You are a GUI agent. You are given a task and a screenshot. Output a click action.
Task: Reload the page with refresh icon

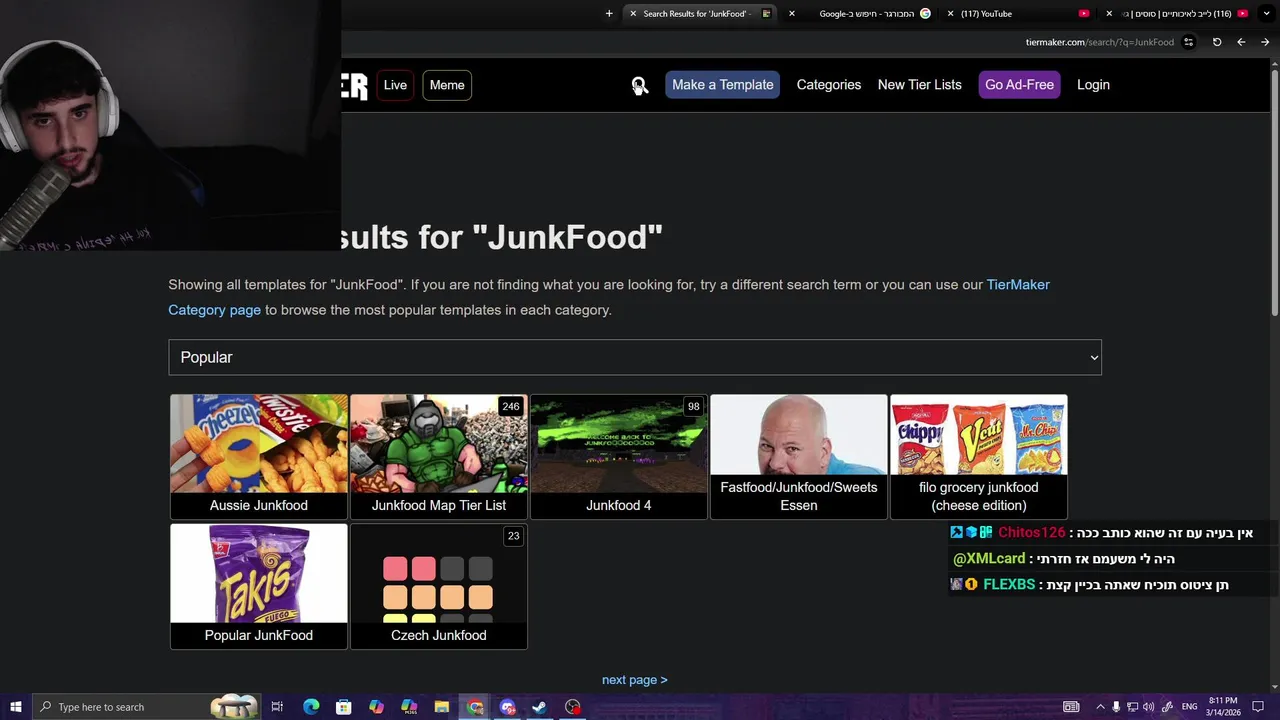(x=1217, y=42)
